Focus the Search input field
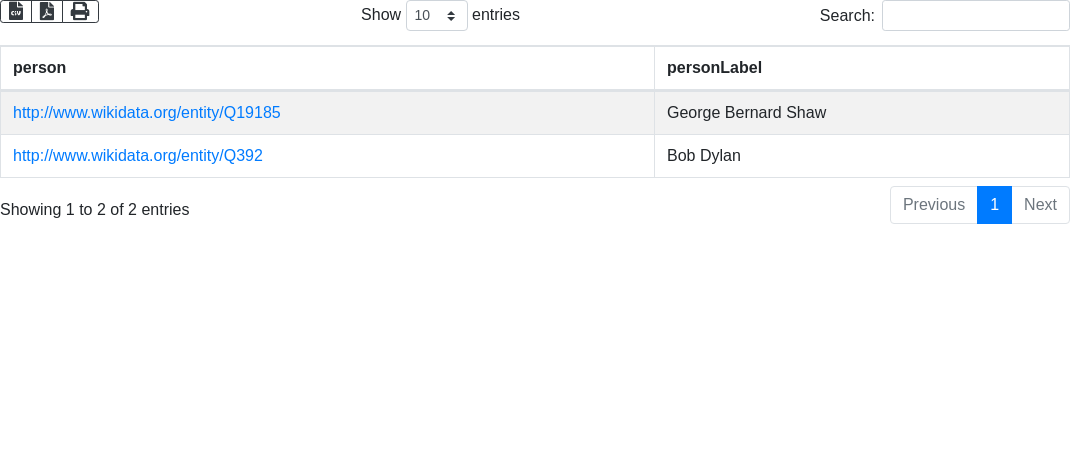1070x450 pixels. [975, 15]
